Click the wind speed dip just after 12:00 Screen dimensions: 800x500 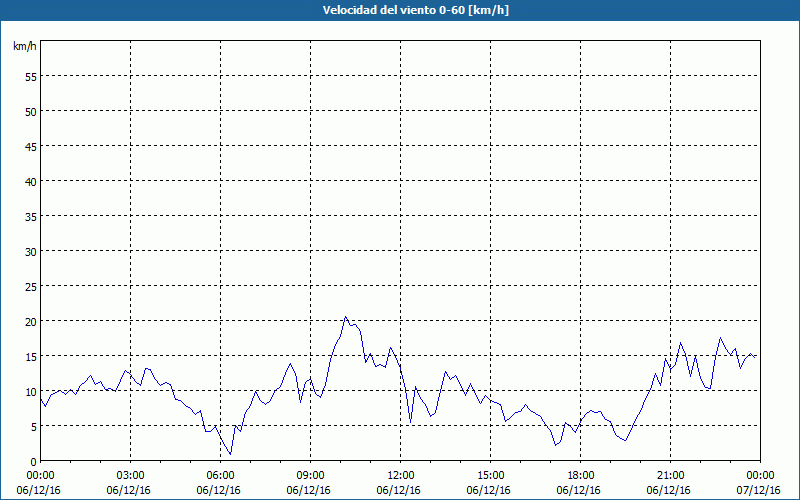coord(411,422)
